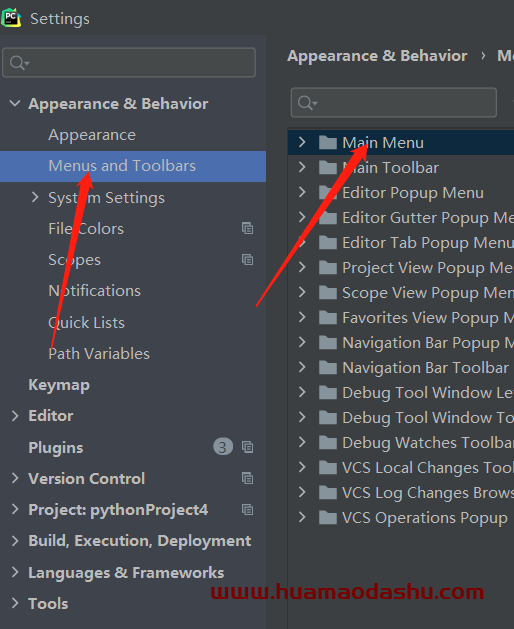Viewport: 514px width, 629px height.
Task: Open Quick Lists settings
Action: [x=86, y=323]
